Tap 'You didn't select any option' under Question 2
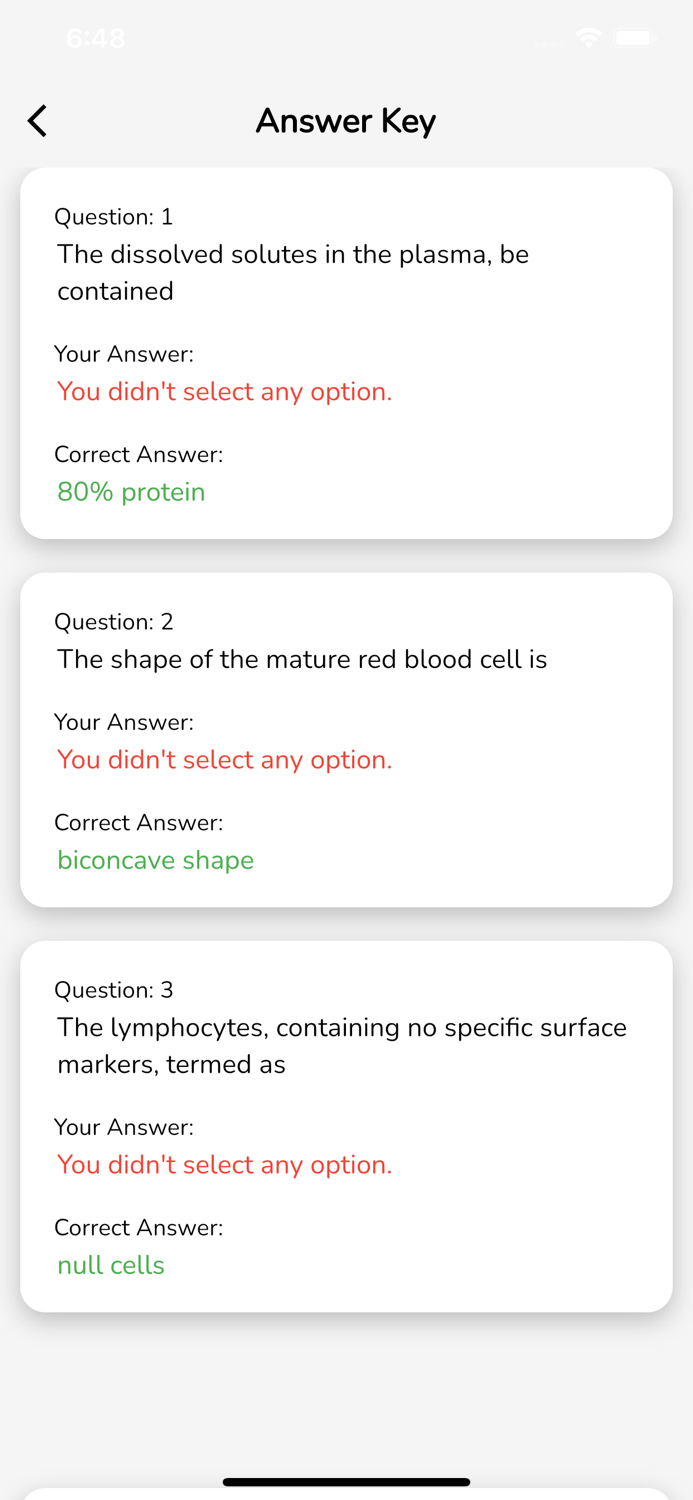 tap(224, 760)
